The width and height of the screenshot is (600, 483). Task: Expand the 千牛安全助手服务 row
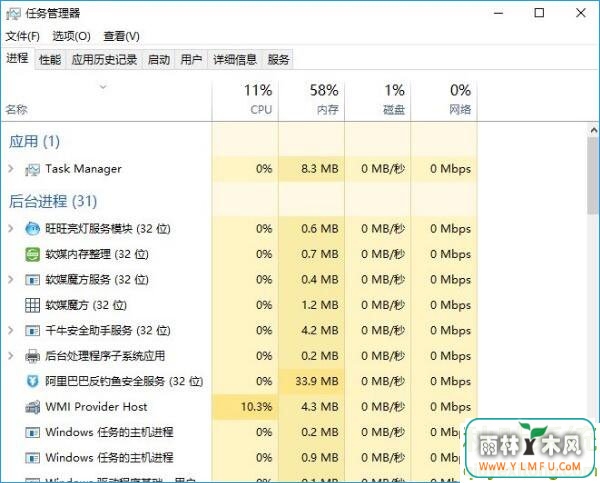coord(11,330)
